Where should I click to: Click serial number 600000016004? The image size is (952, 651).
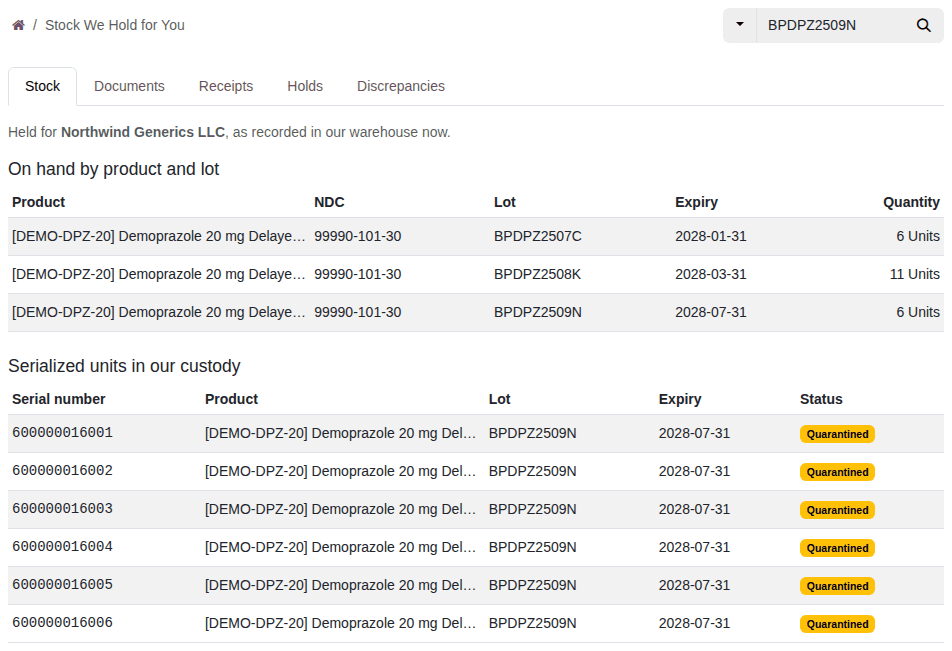pyautogui.click(x=63, y=547)
